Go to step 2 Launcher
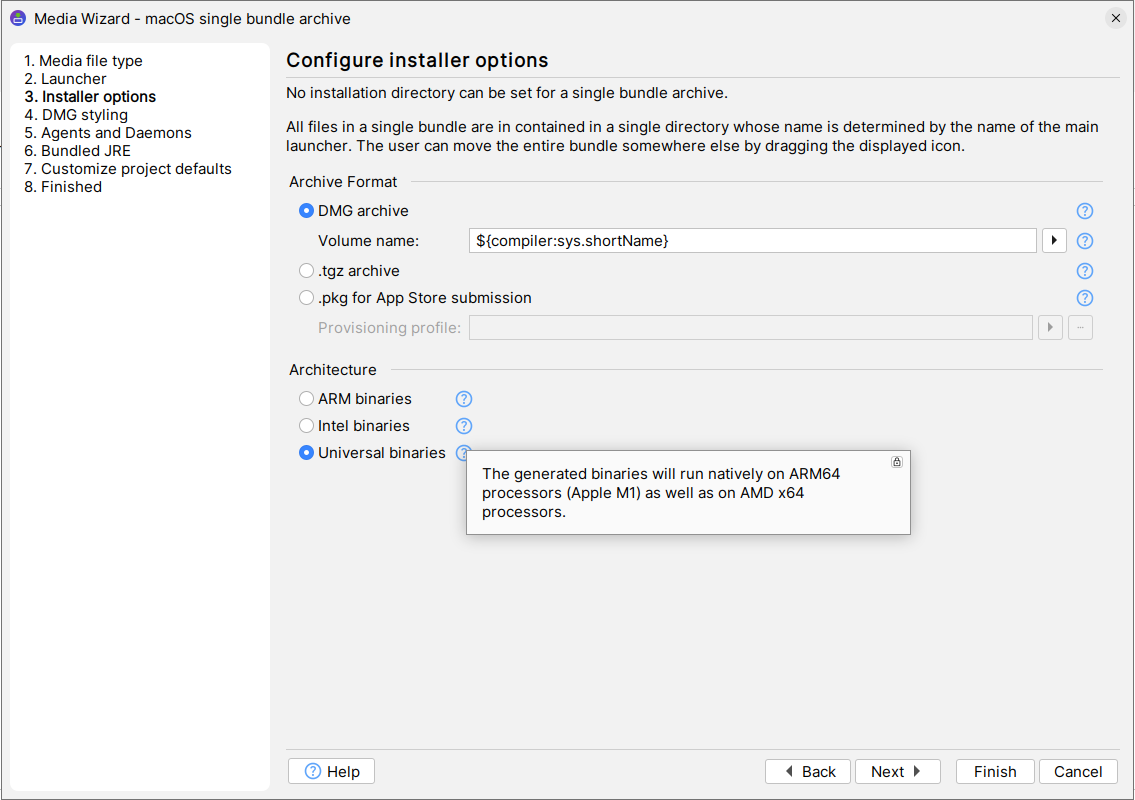This screenshot has width=1135, height=800. click(65, 79)
